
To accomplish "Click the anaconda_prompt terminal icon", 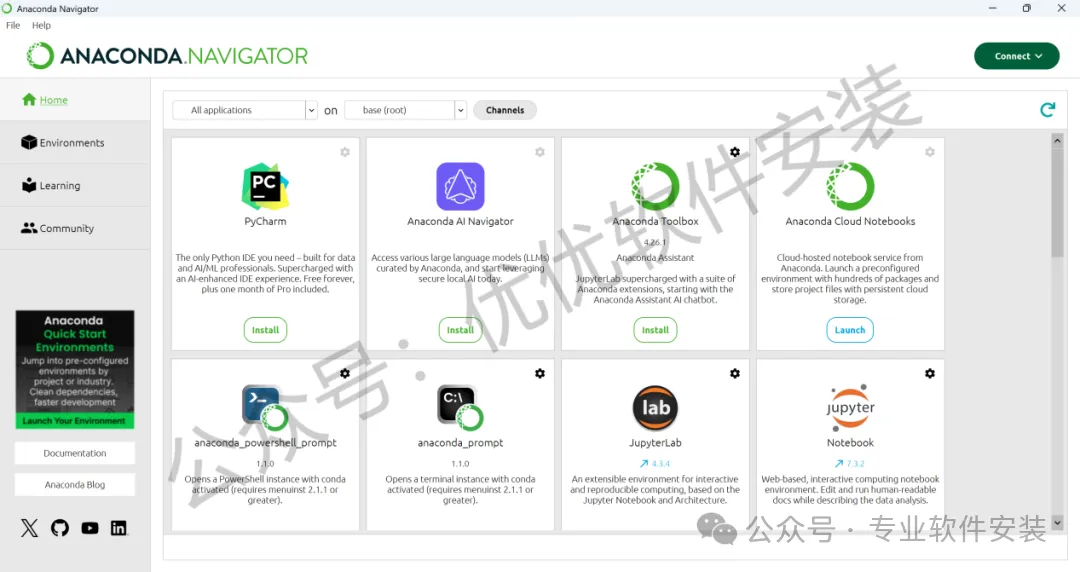I will [x=460, y=407].
